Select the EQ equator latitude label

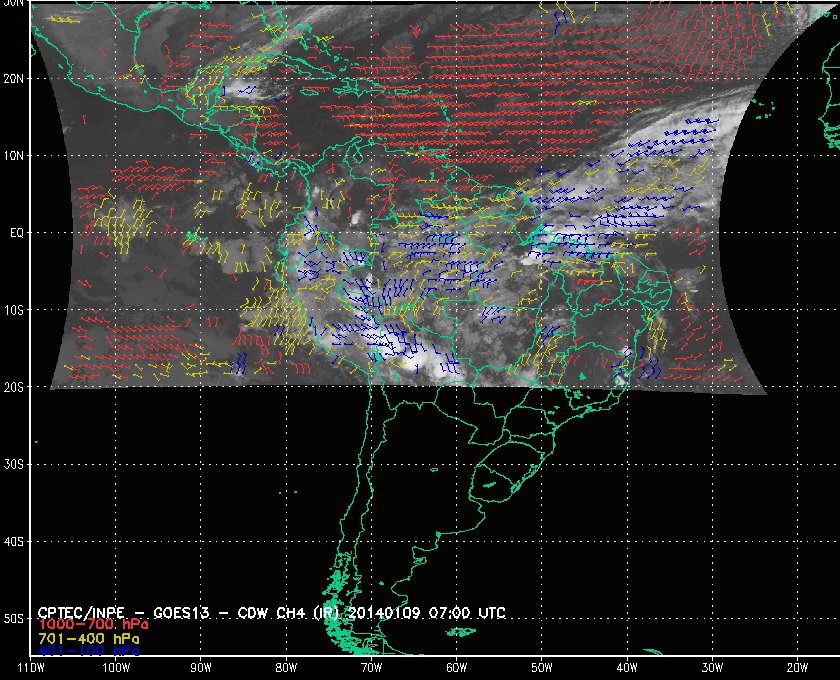[17, 234]
